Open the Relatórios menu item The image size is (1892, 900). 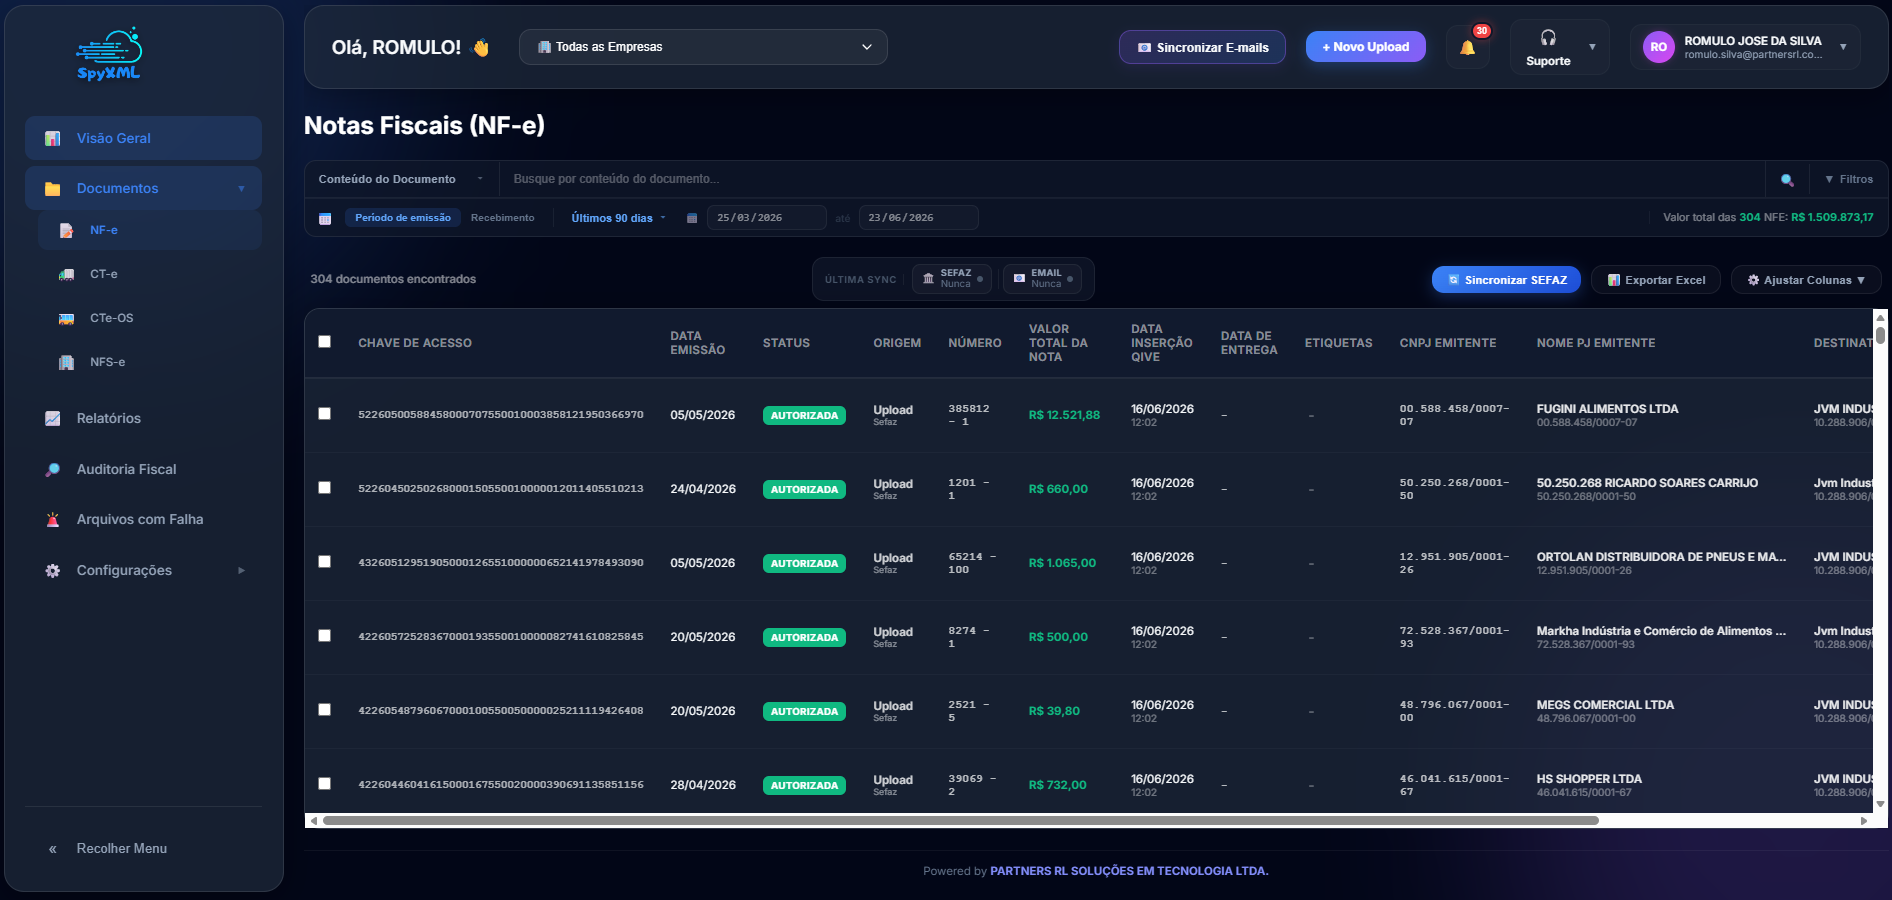point(144,418)
